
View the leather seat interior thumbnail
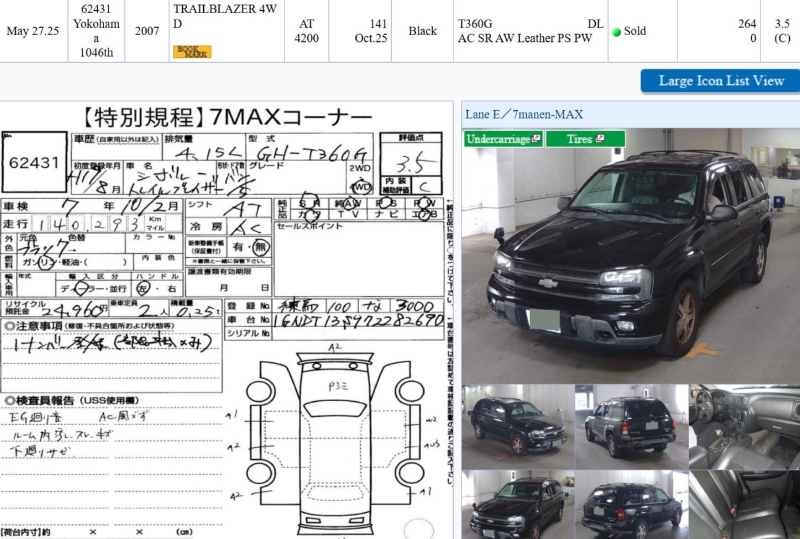(744, 505)
